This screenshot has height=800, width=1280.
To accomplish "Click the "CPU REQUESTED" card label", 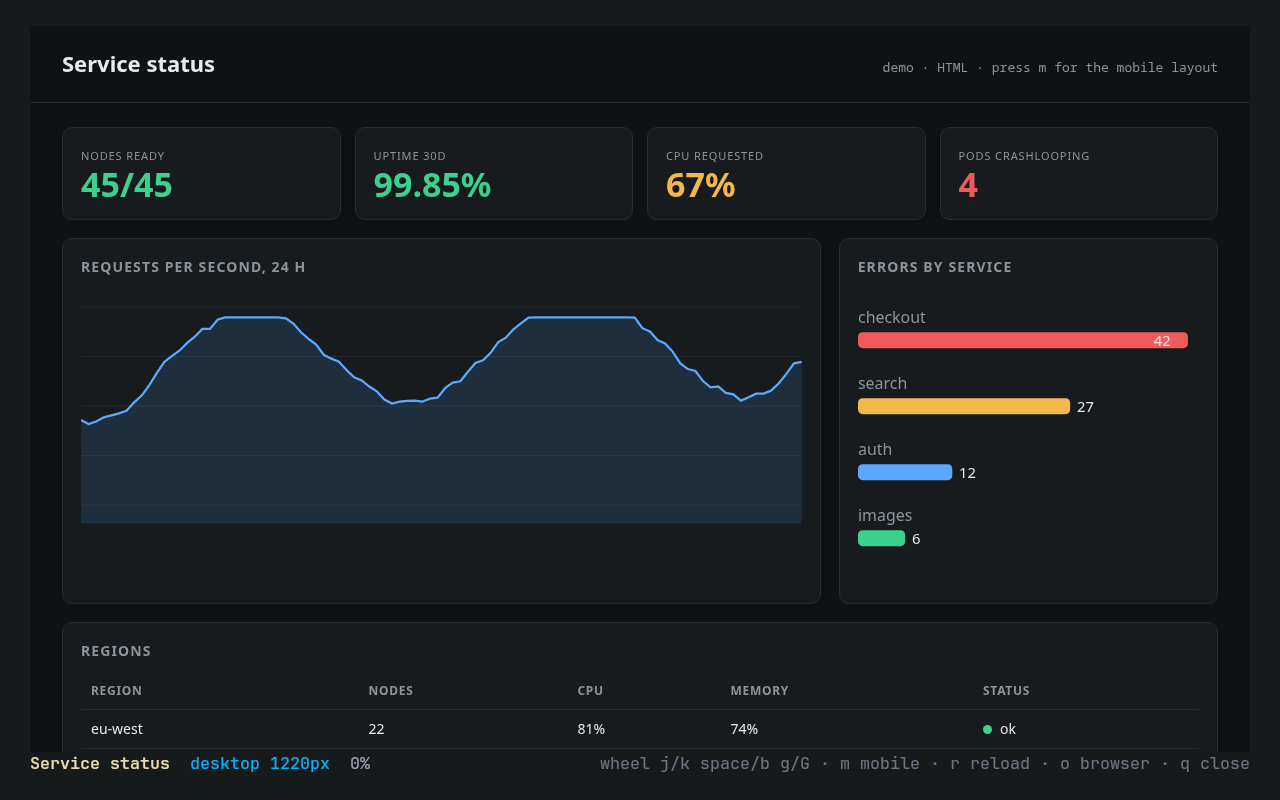I will click(715, 156).
